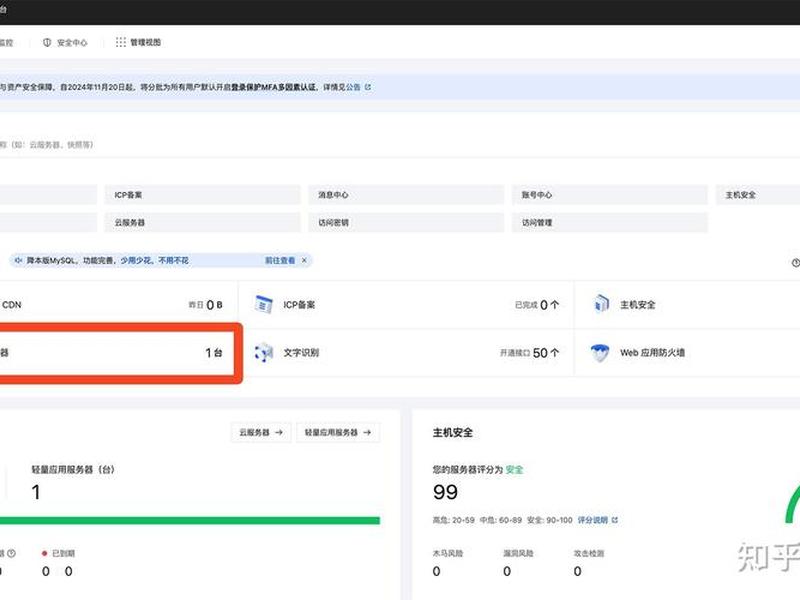Click the 主机安全 product icon in the product list
Image resolution: width=800 pixels, height=600 pixels.
point(601,303)
